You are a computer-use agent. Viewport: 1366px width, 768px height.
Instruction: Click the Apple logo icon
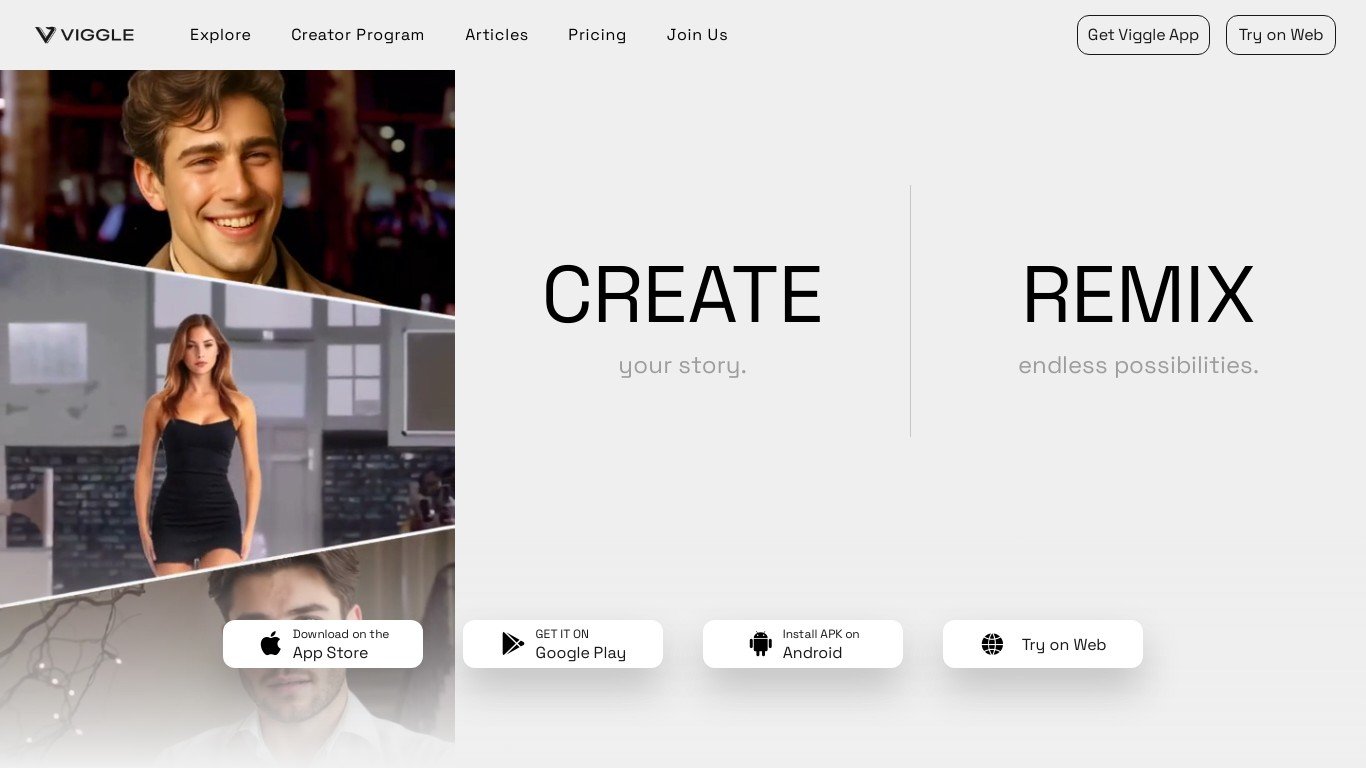pos(271,644)
